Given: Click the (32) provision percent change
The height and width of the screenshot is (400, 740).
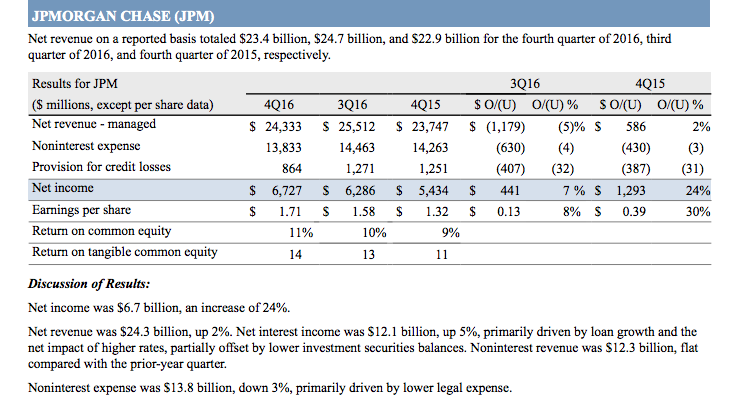Looking at the screenshot, I should 563,169.
